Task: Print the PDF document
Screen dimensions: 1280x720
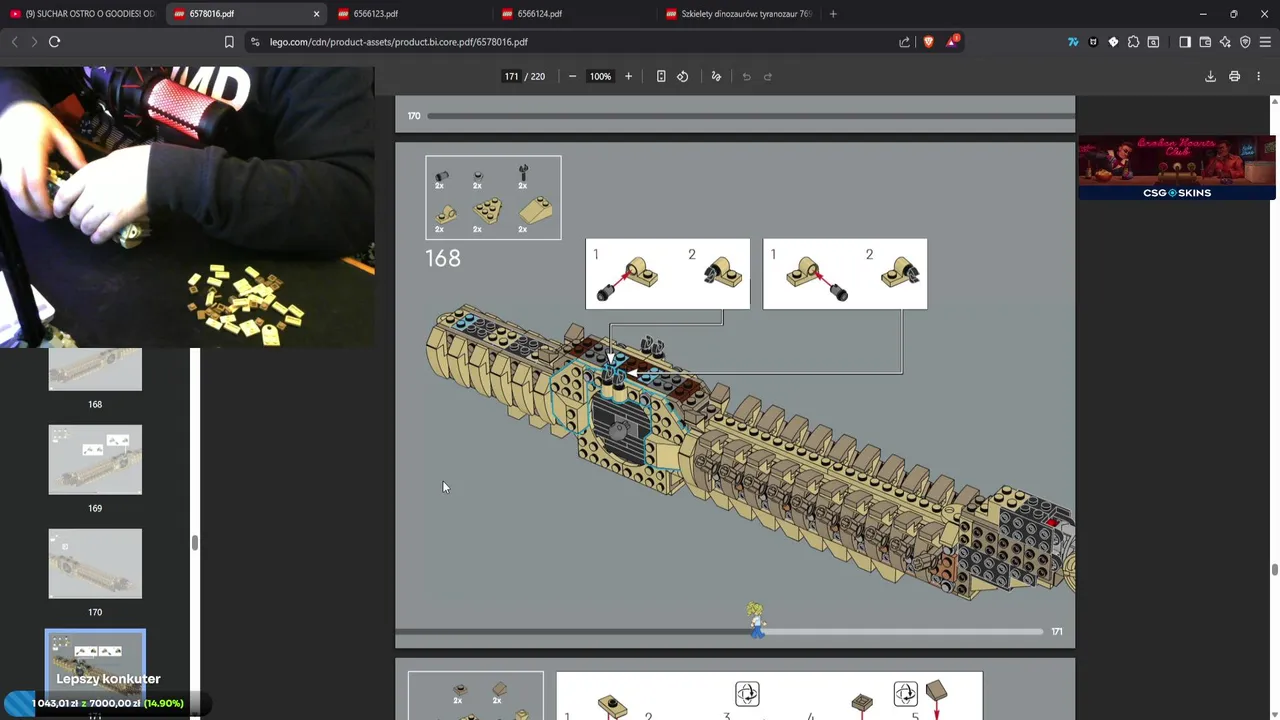Action: pyautogui.click(x=1235, y=76)
